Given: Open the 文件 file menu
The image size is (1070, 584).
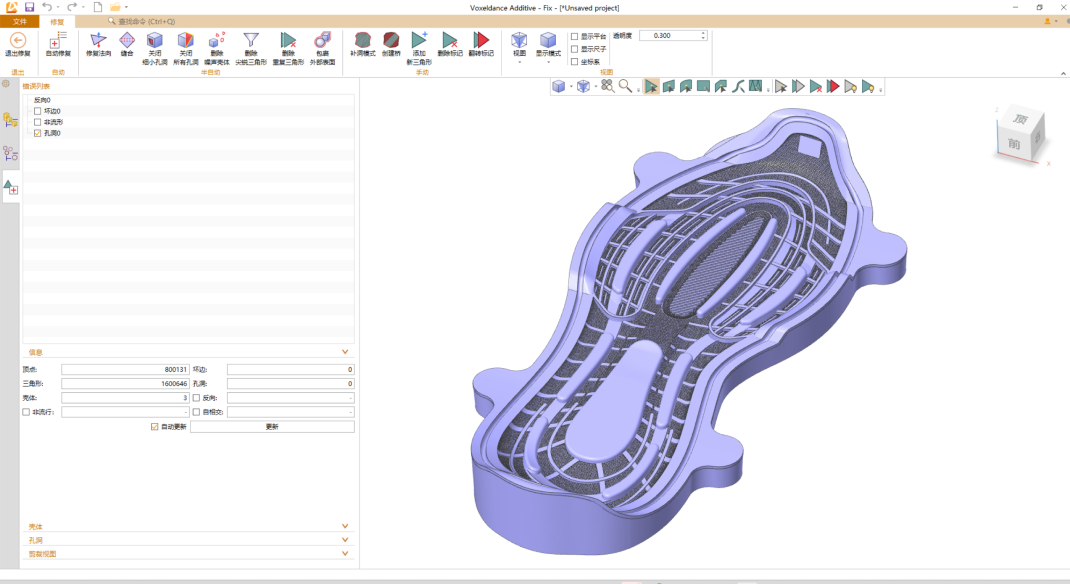Looking at the screenshot, I should click(19, 21).
